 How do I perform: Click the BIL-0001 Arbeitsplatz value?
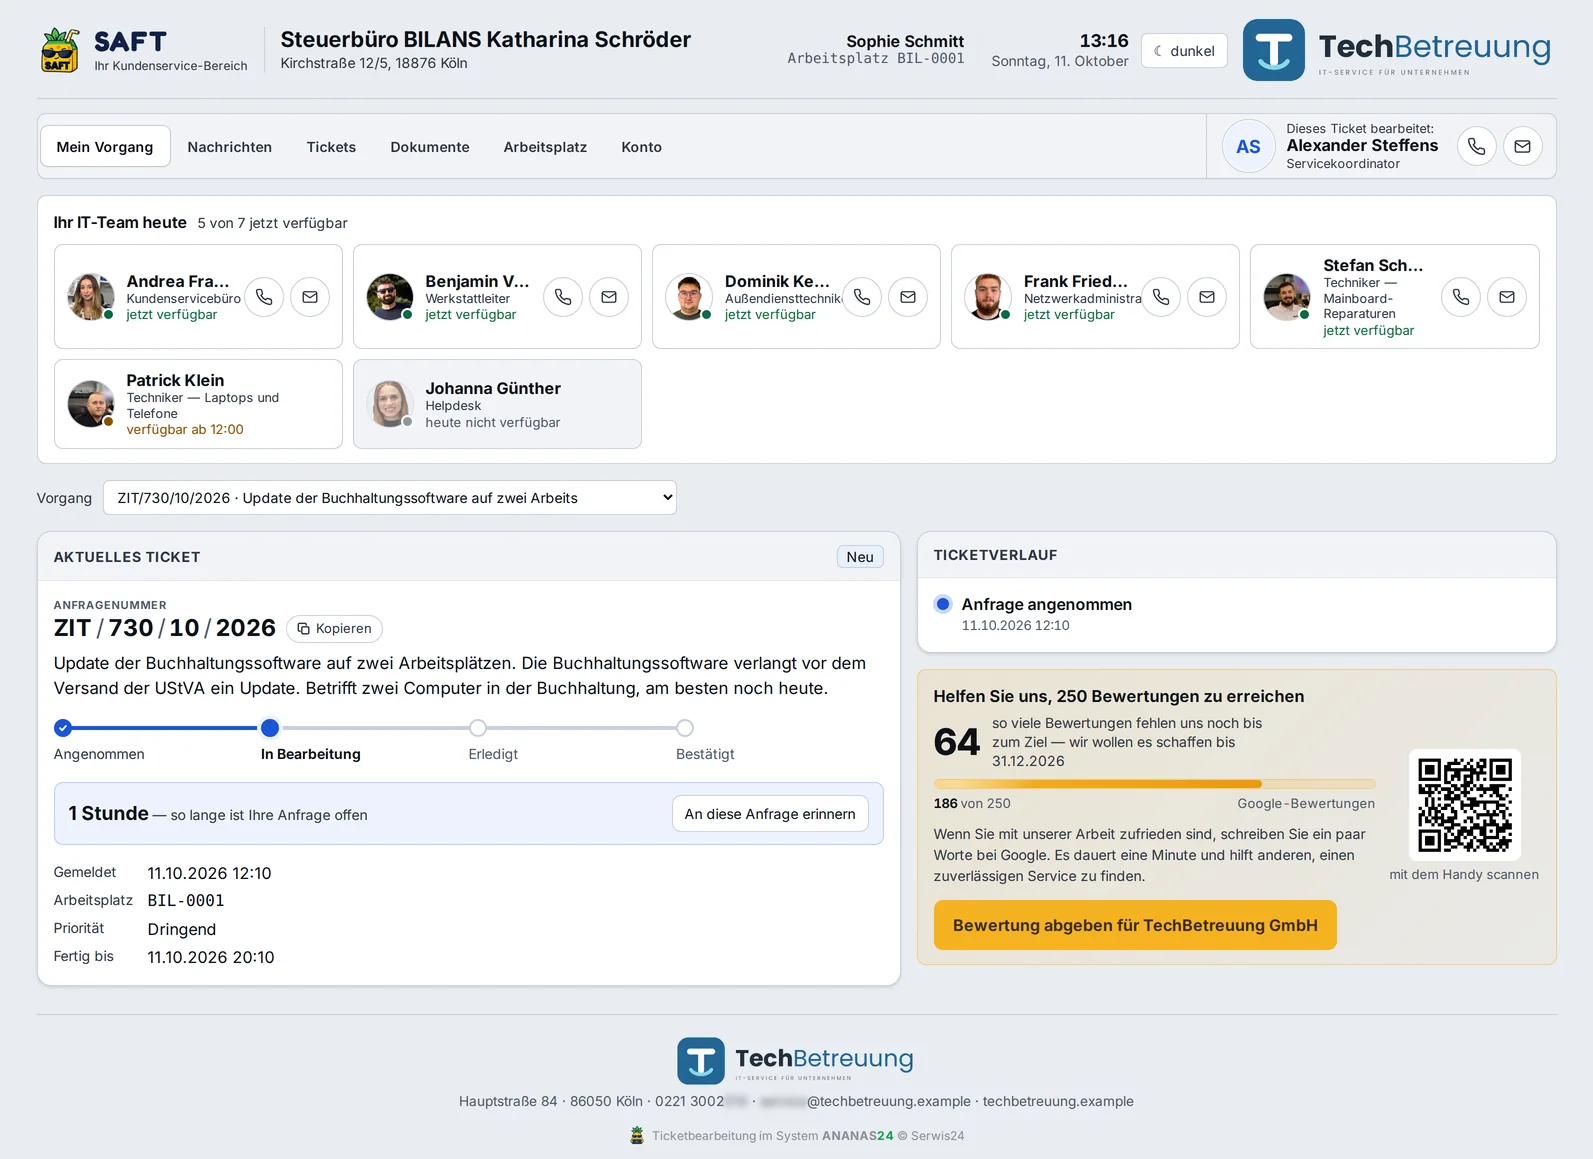point(186,900)
